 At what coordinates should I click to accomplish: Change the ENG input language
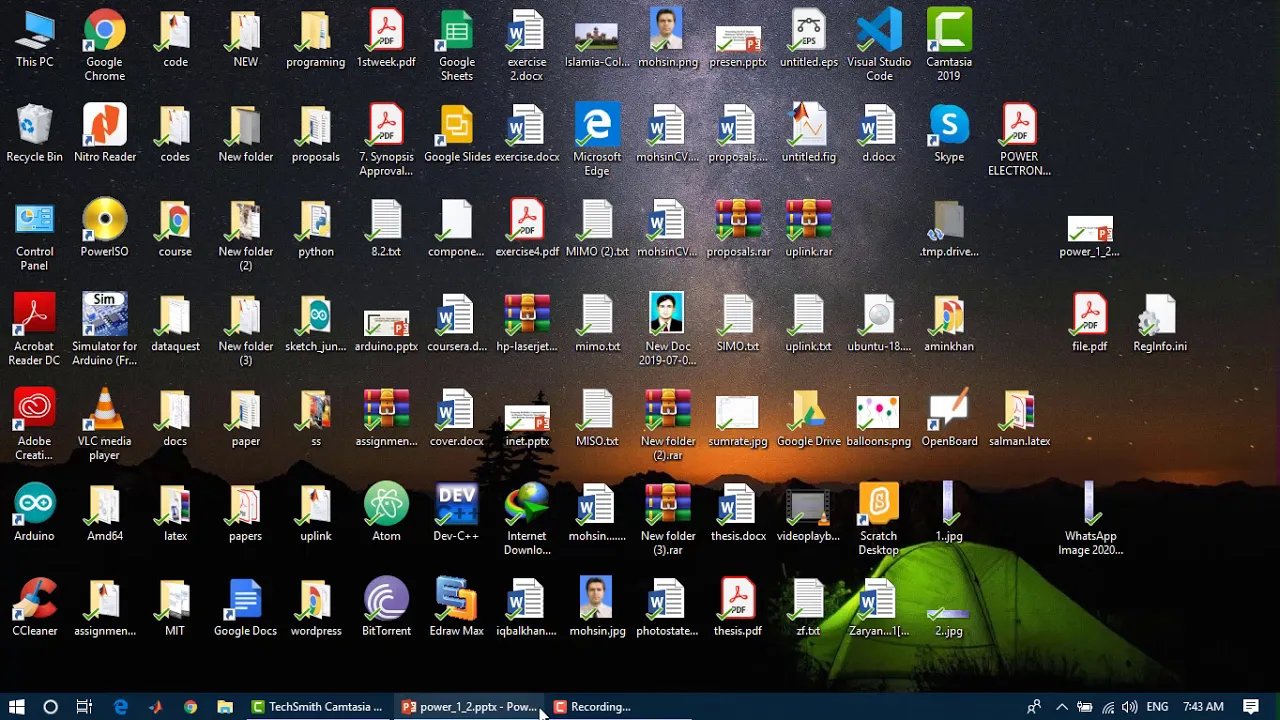(x=1157, y=706)
